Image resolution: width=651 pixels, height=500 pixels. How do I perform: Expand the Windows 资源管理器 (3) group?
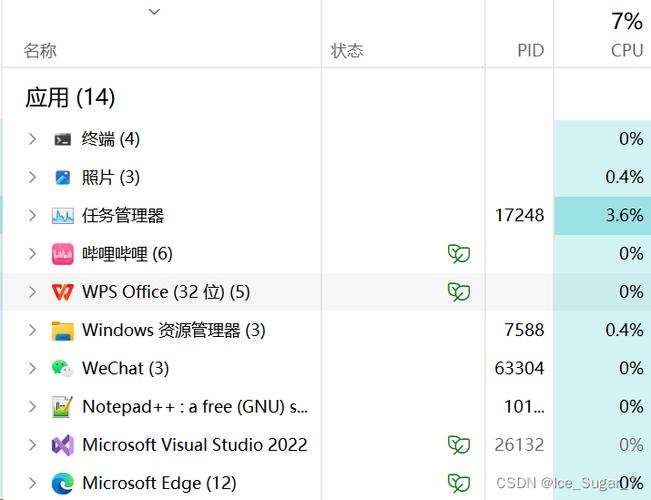point(32,330)
